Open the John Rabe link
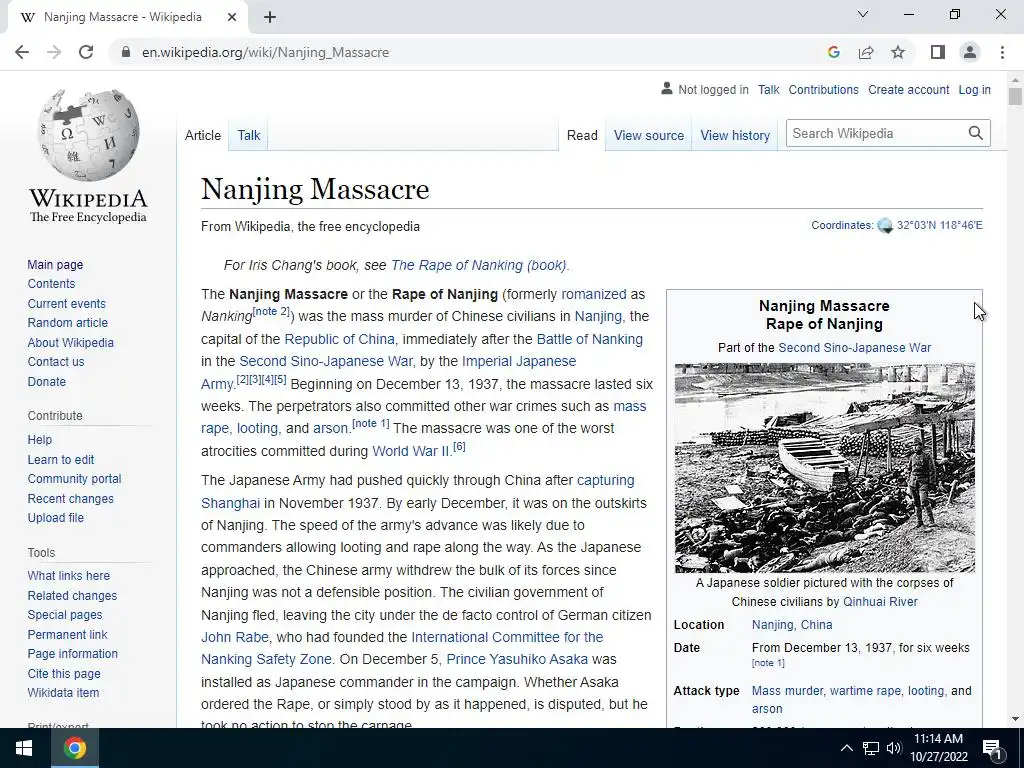The height and width of the screenshot is (768, 1024). [x=234, y=637]
